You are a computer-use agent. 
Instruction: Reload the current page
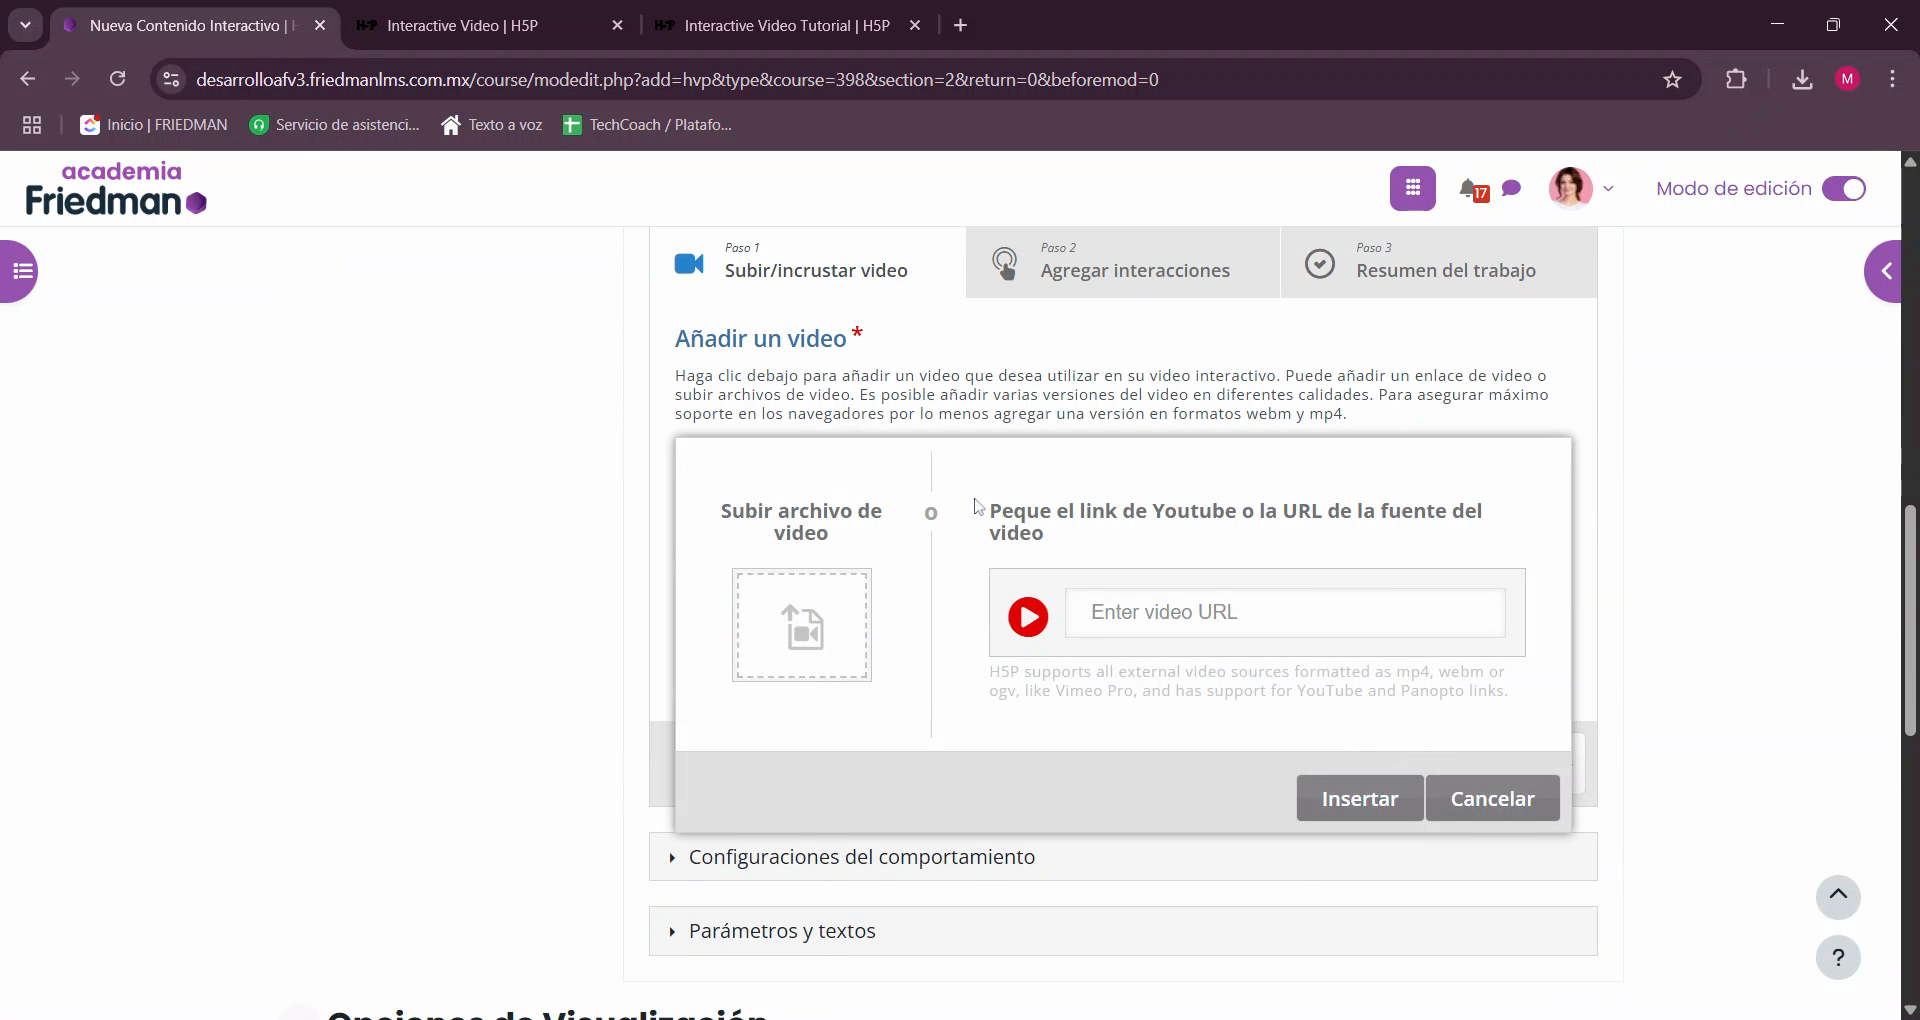coord(117,79)
